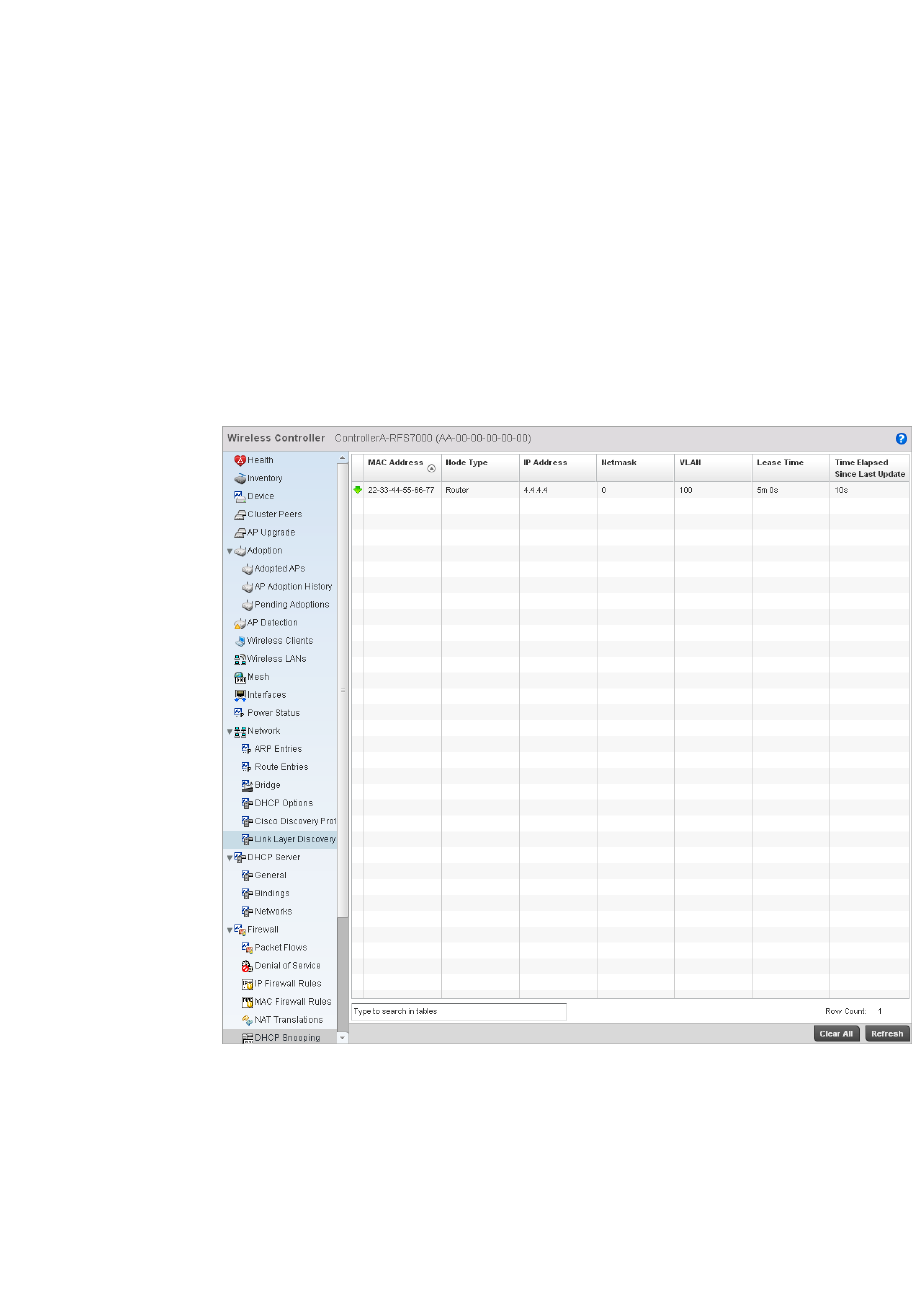
Task: Collapse the DHCP Server tree node
Action: click(x=229, y=857)
